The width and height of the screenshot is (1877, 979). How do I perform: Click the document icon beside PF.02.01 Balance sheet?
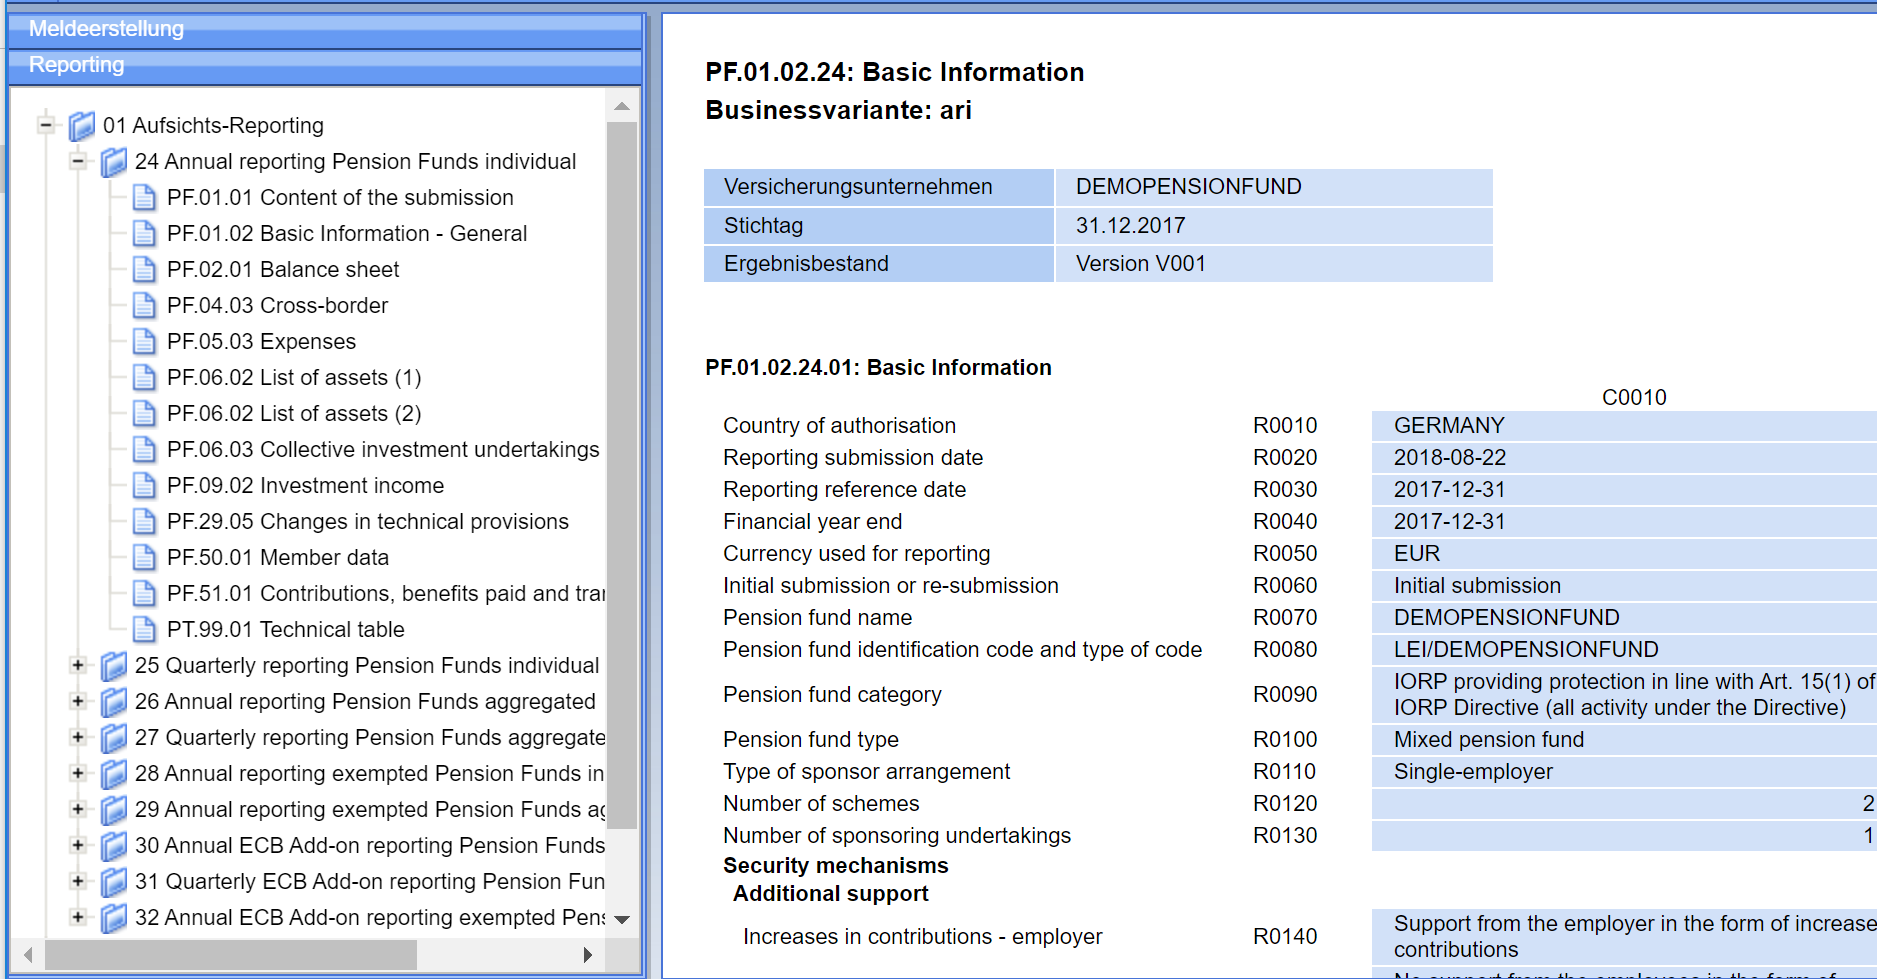pos(144,270)
